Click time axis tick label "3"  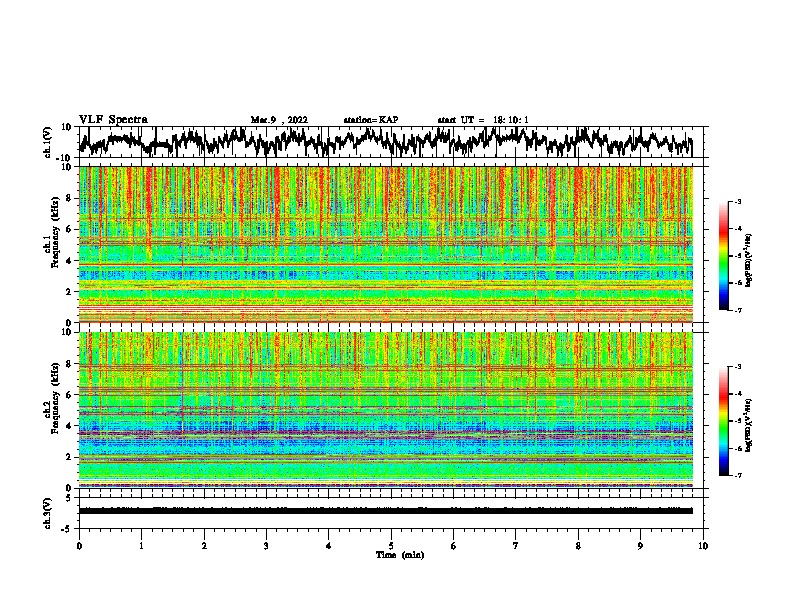266,546
